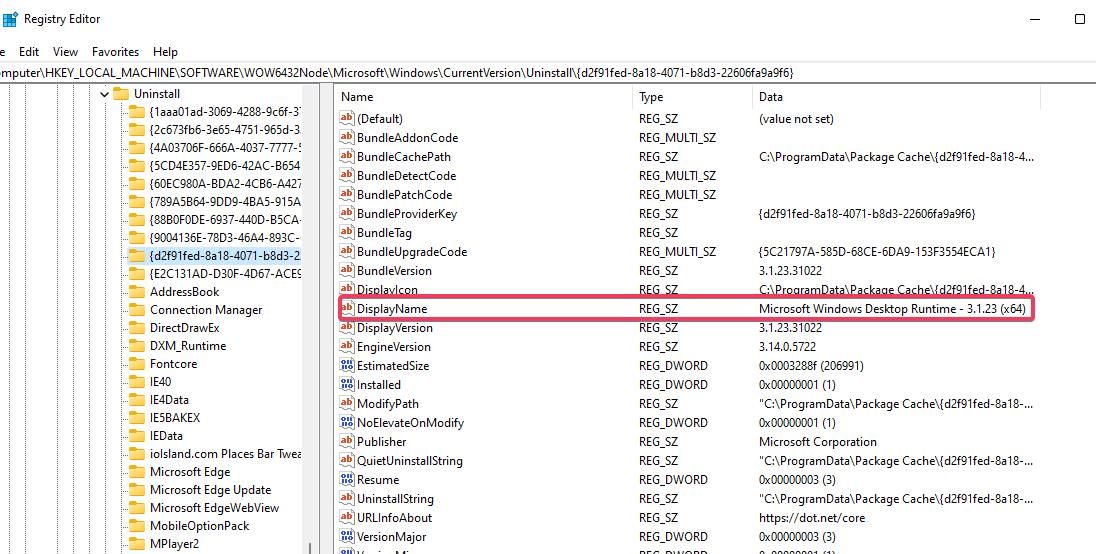Select the IEData key
The image size is (1096, 554).
[166, 436]
